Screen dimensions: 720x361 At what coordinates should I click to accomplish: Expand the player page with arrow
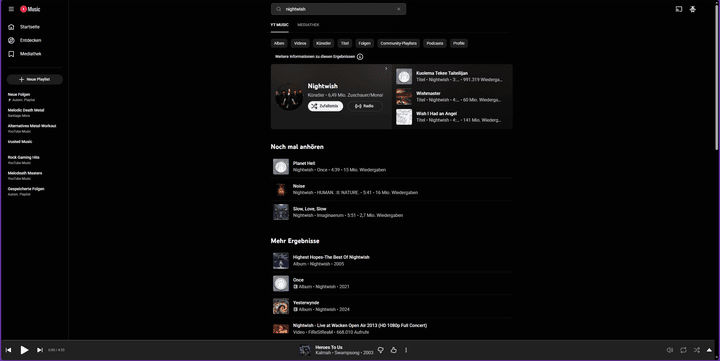pyautogui.click(x=709, y=350)
